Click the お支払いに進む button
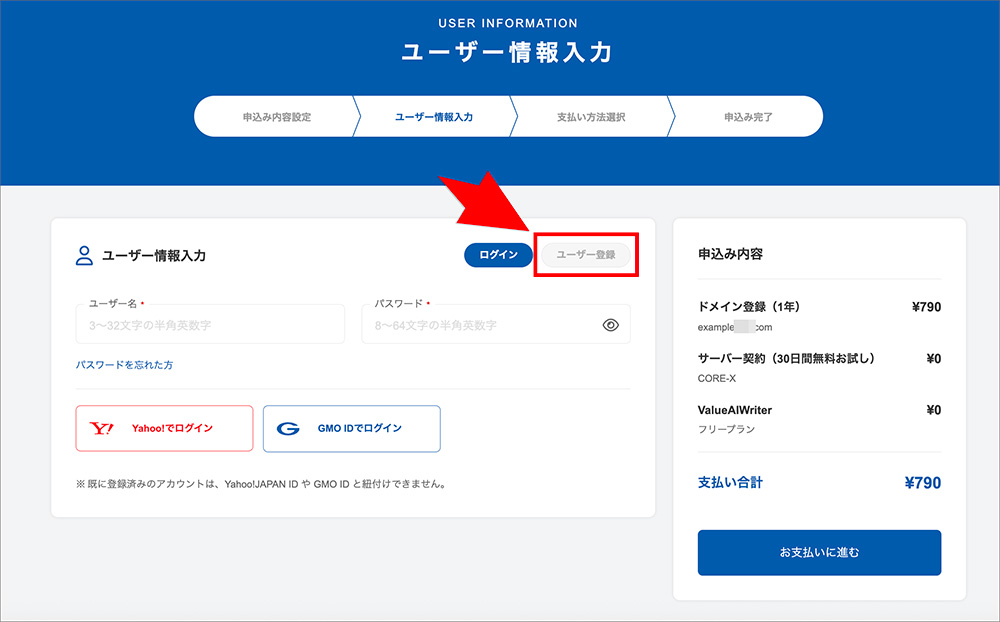 (x=819, y=552)
